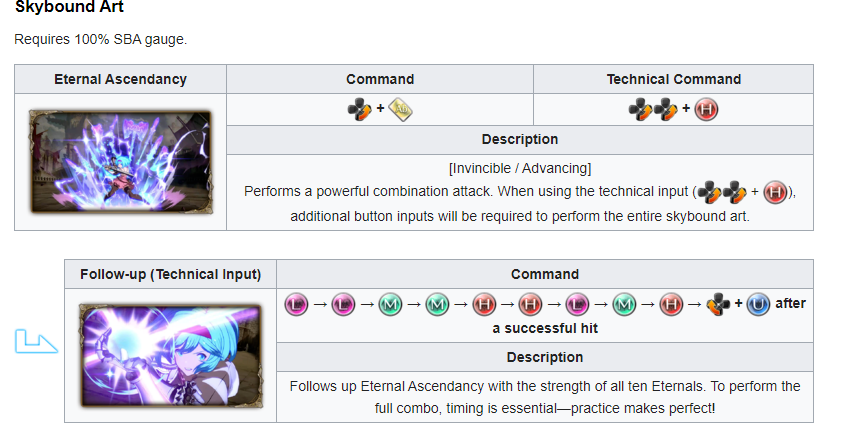Click the Eternal Ascendancy table header
850x448 pixels.
point(120,79)
